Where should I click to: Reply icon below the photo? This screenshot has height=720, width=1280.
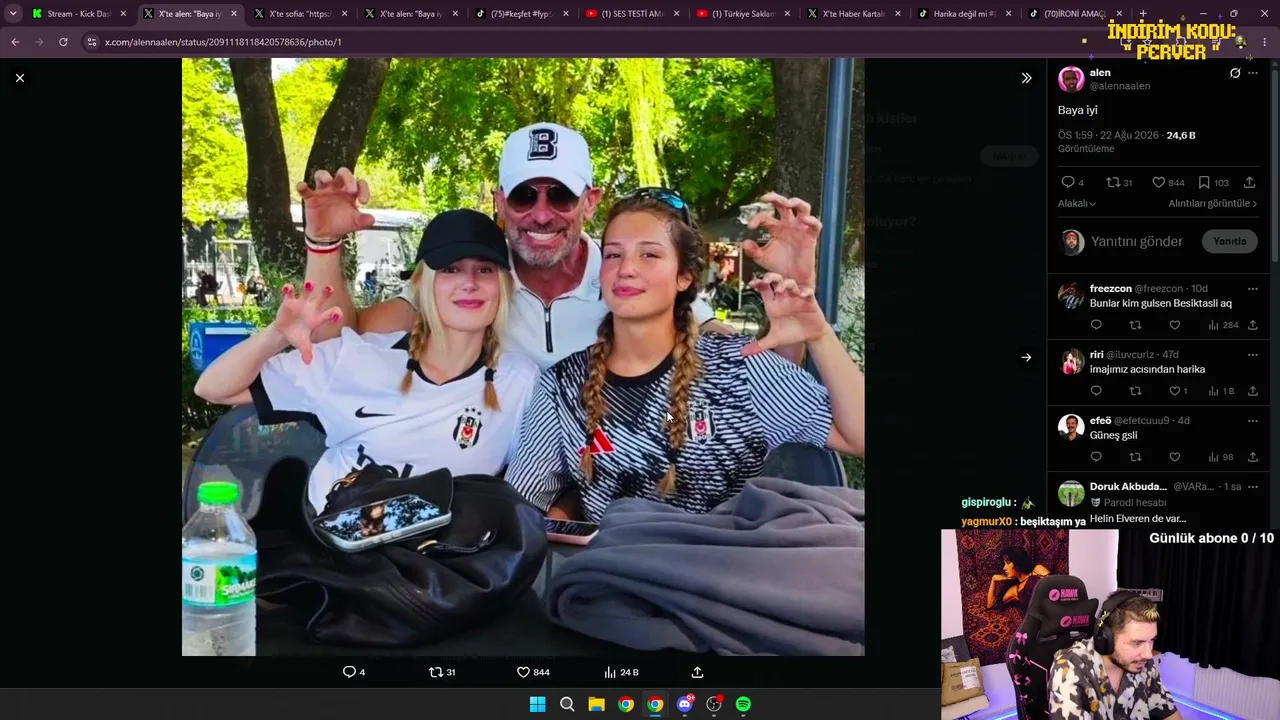(x=349, y=672)
